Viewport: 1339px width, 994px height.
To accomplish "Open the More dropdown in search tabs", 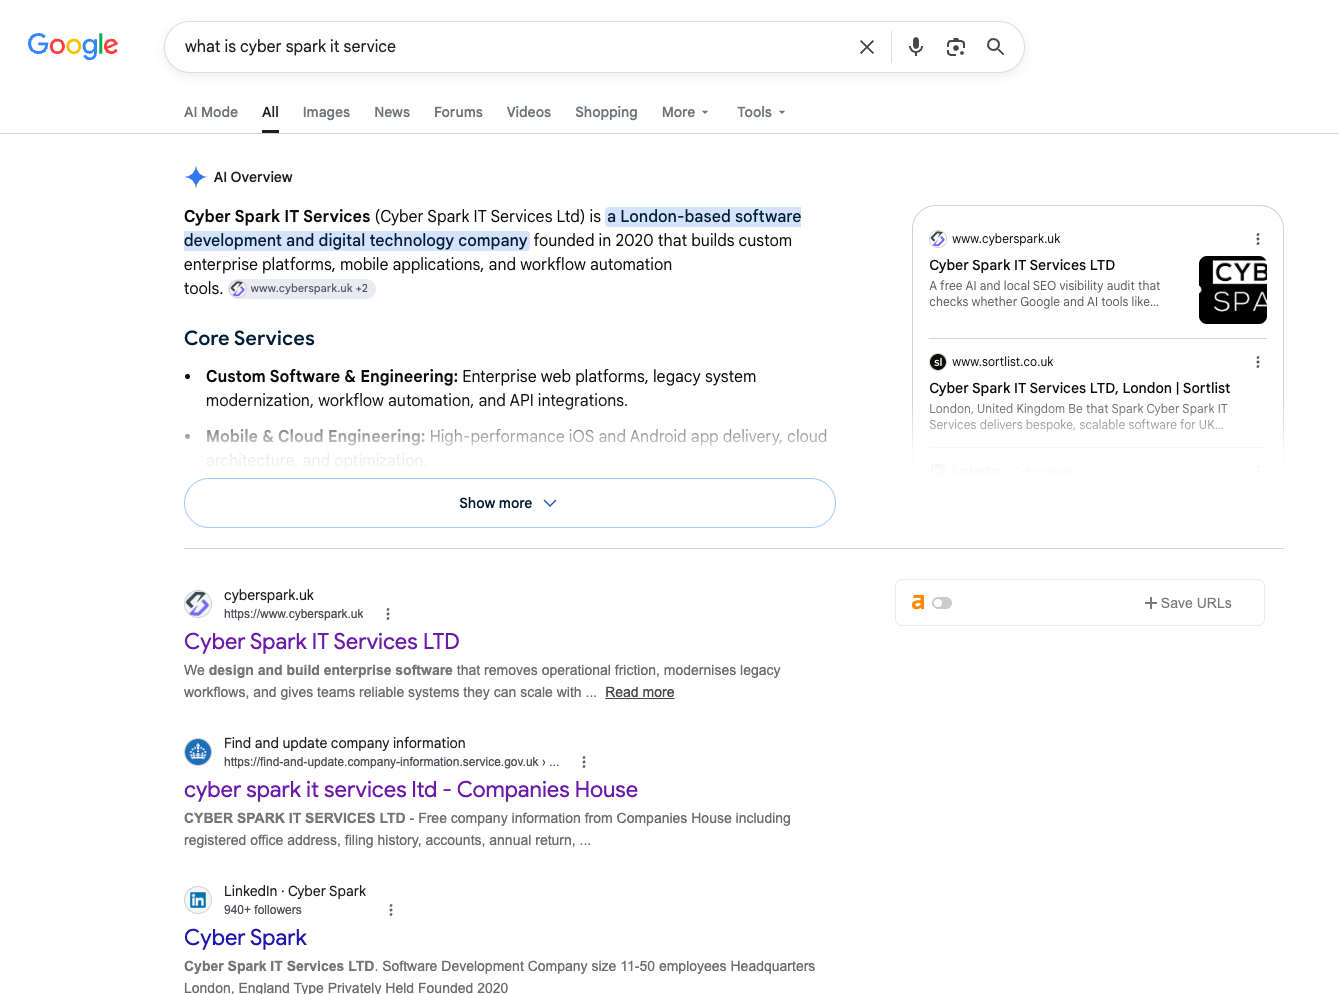I will (x=685, y=112).
